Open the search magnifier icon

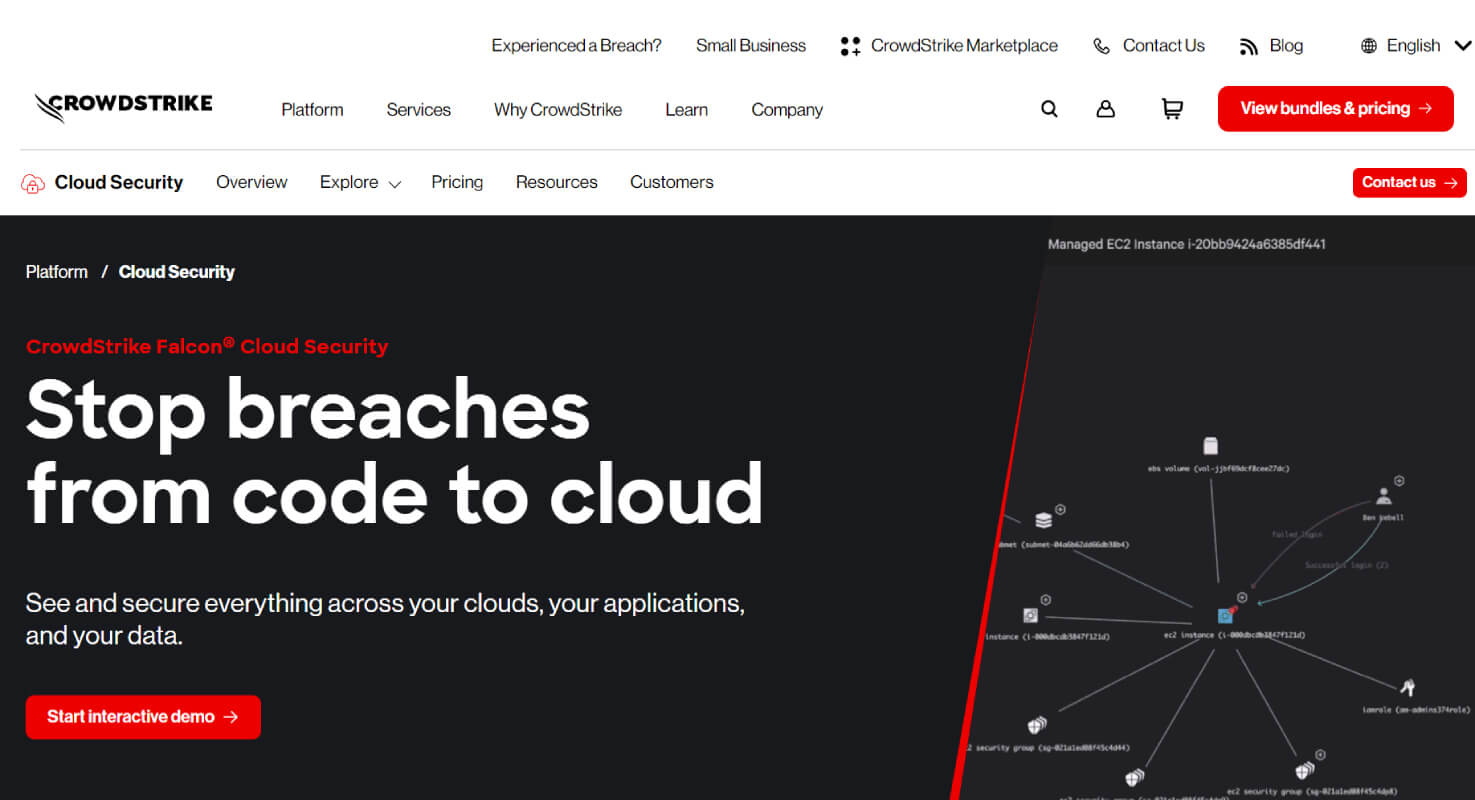coord(1049,109)
